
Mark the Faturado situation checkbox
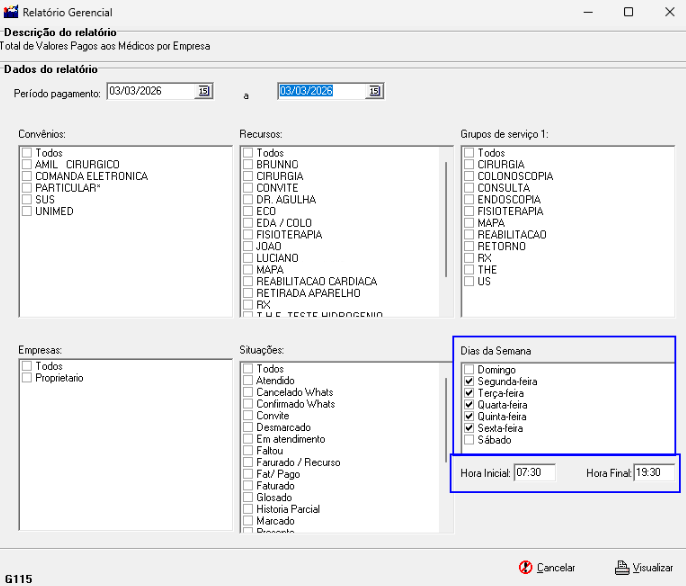pyautogui.click(x=248, y=486)
